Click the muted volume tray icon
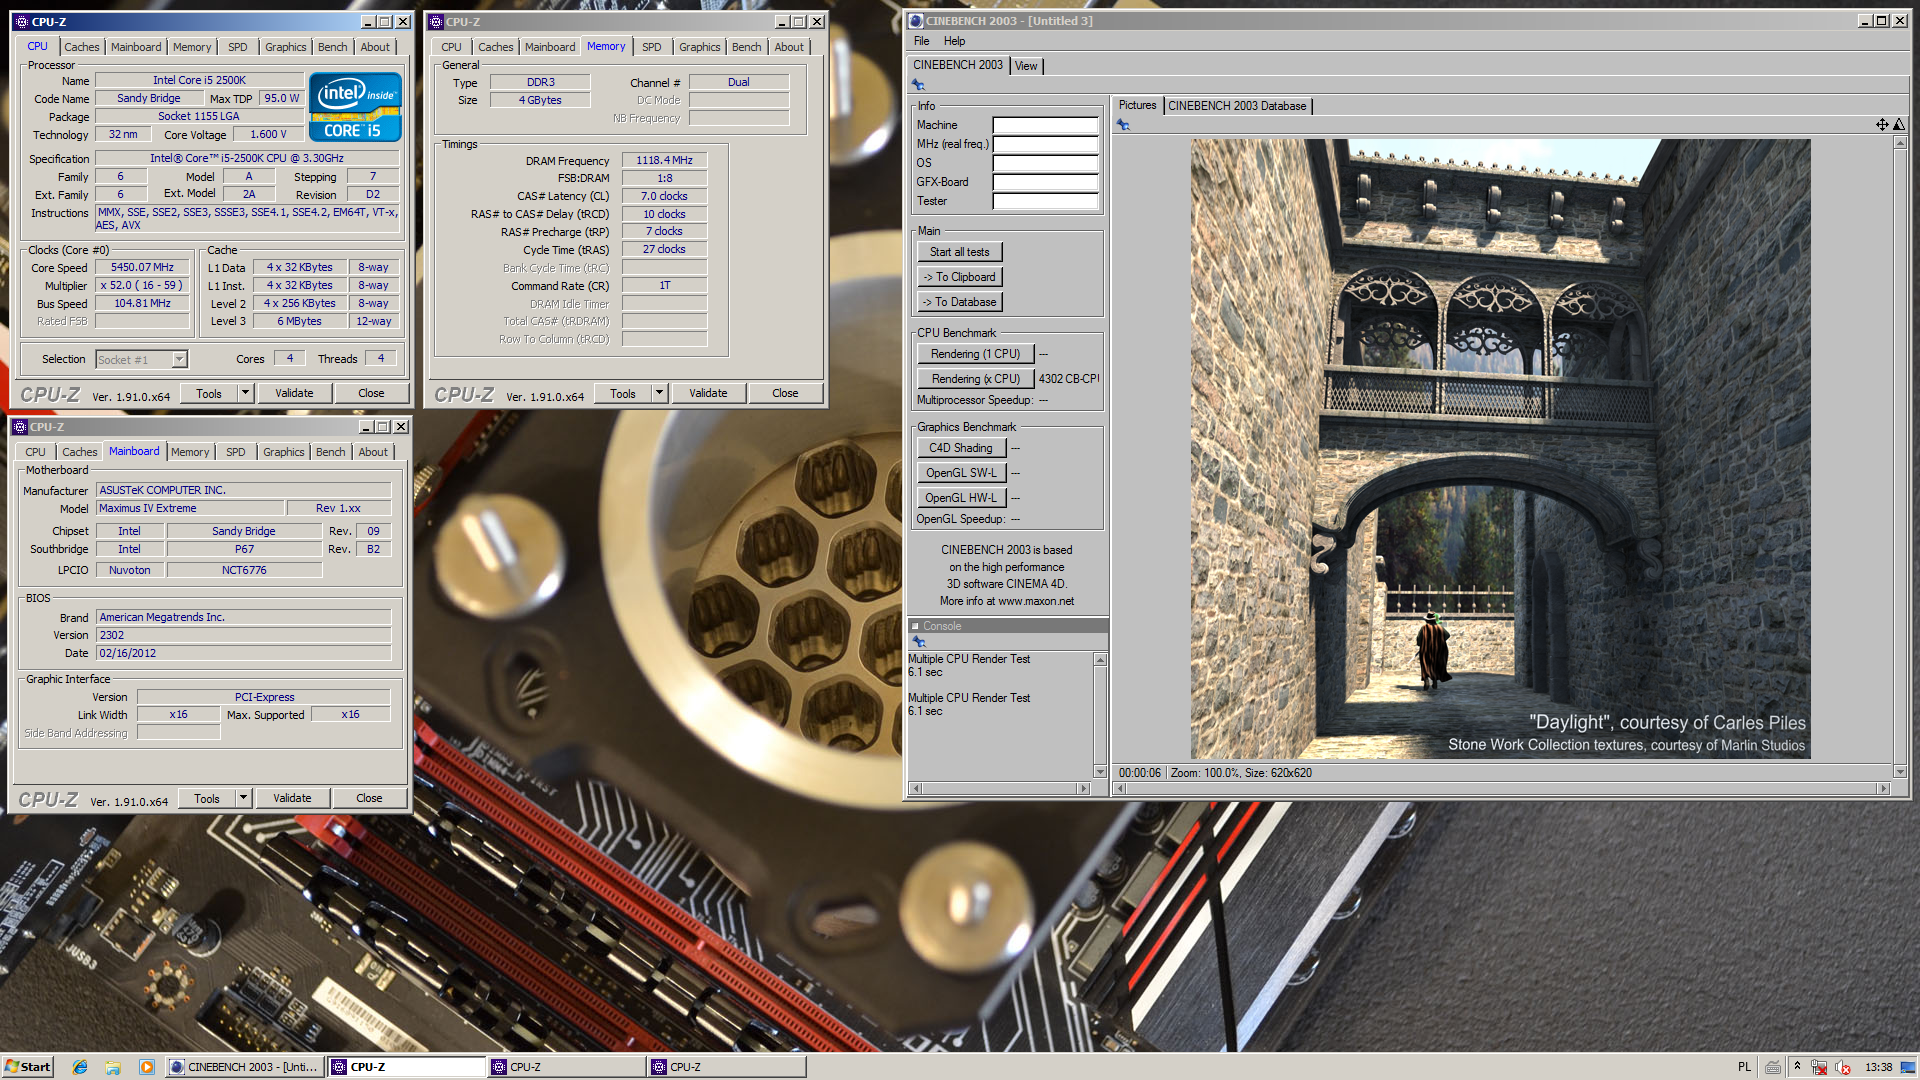Image resolution: width=1920 pixels, height=1080 pixels. point(1842,1067)
